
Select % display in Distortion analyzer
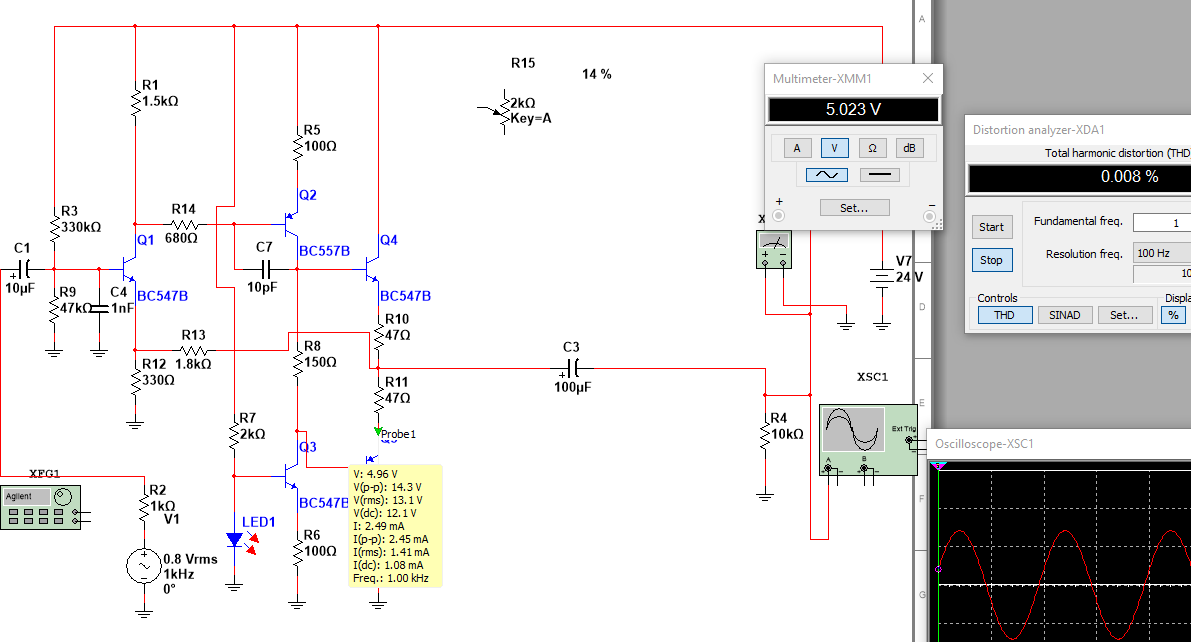click(x=1174, y=315)
